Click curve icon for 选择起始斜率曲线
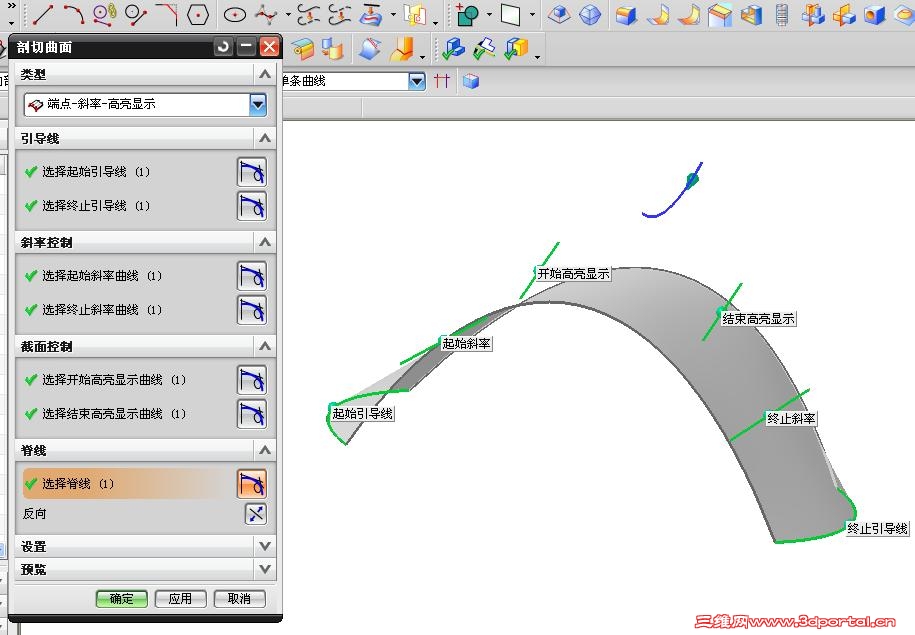The height and width of the screenshot is (635, 915). coord(252,276)
